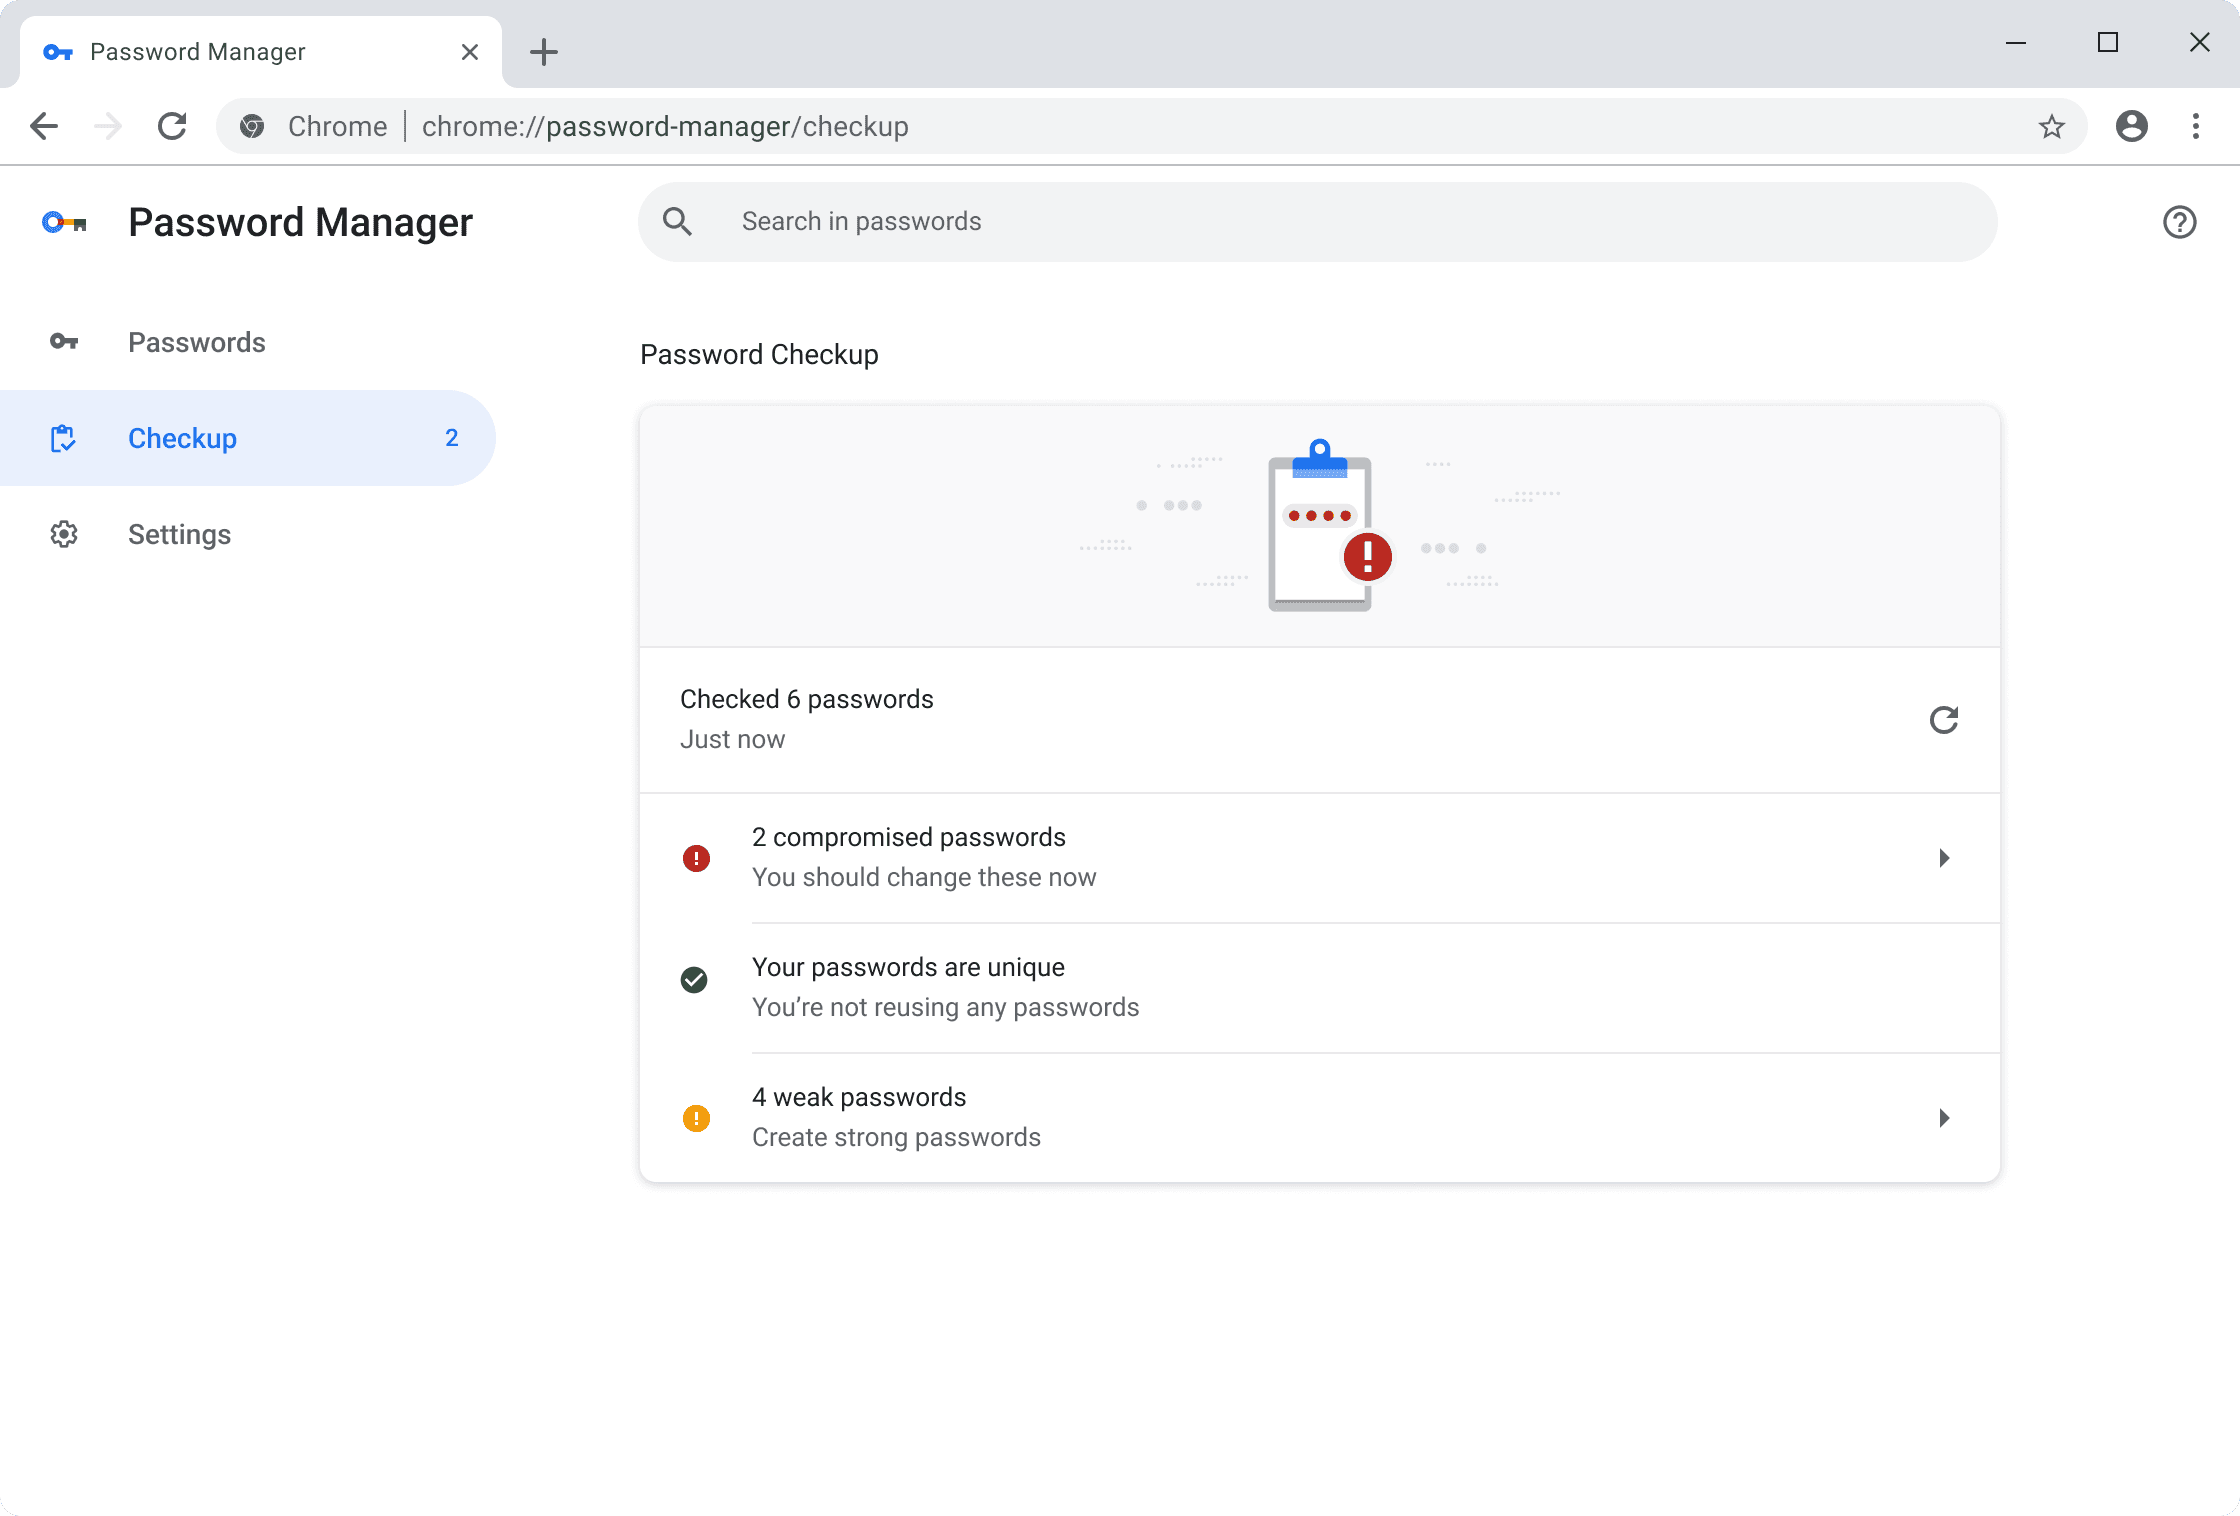Open the Passwords sidebar section

click(x=196, y=342)
